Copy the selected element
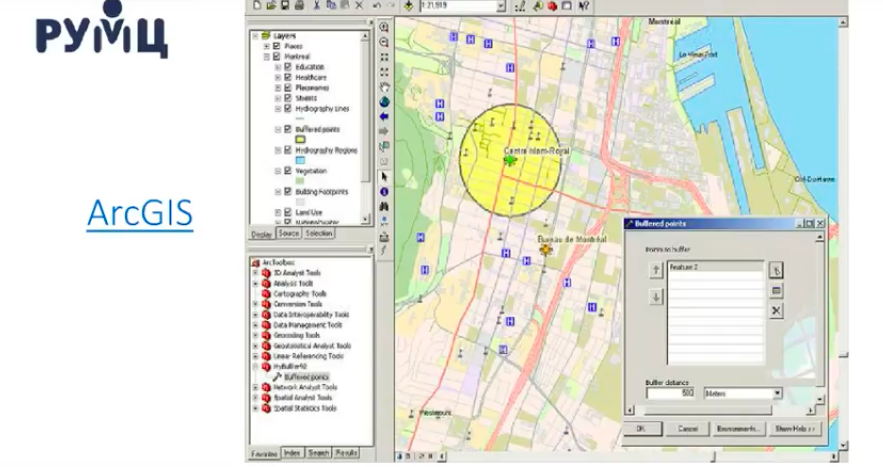 [331, 6]
